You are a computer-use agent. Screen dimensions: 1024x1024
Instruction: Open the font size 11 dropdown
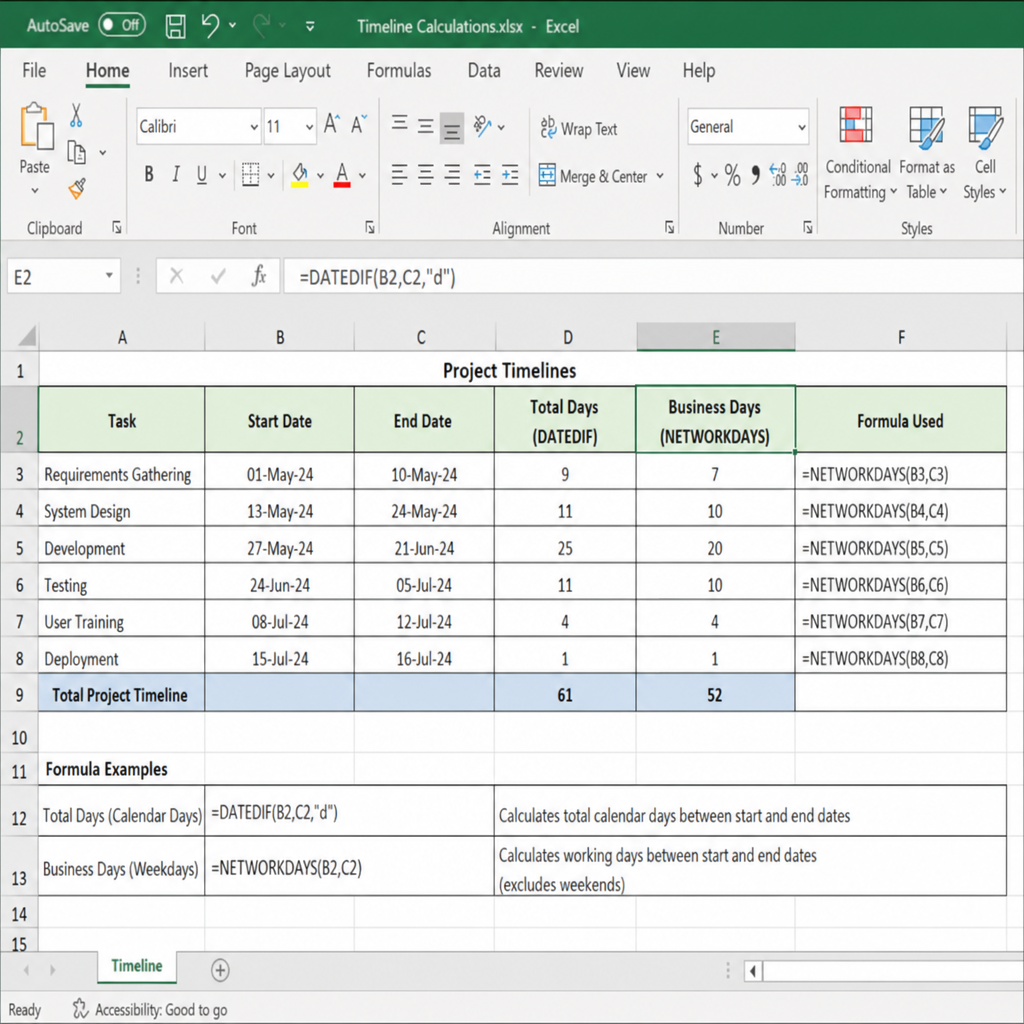point(310,127)
